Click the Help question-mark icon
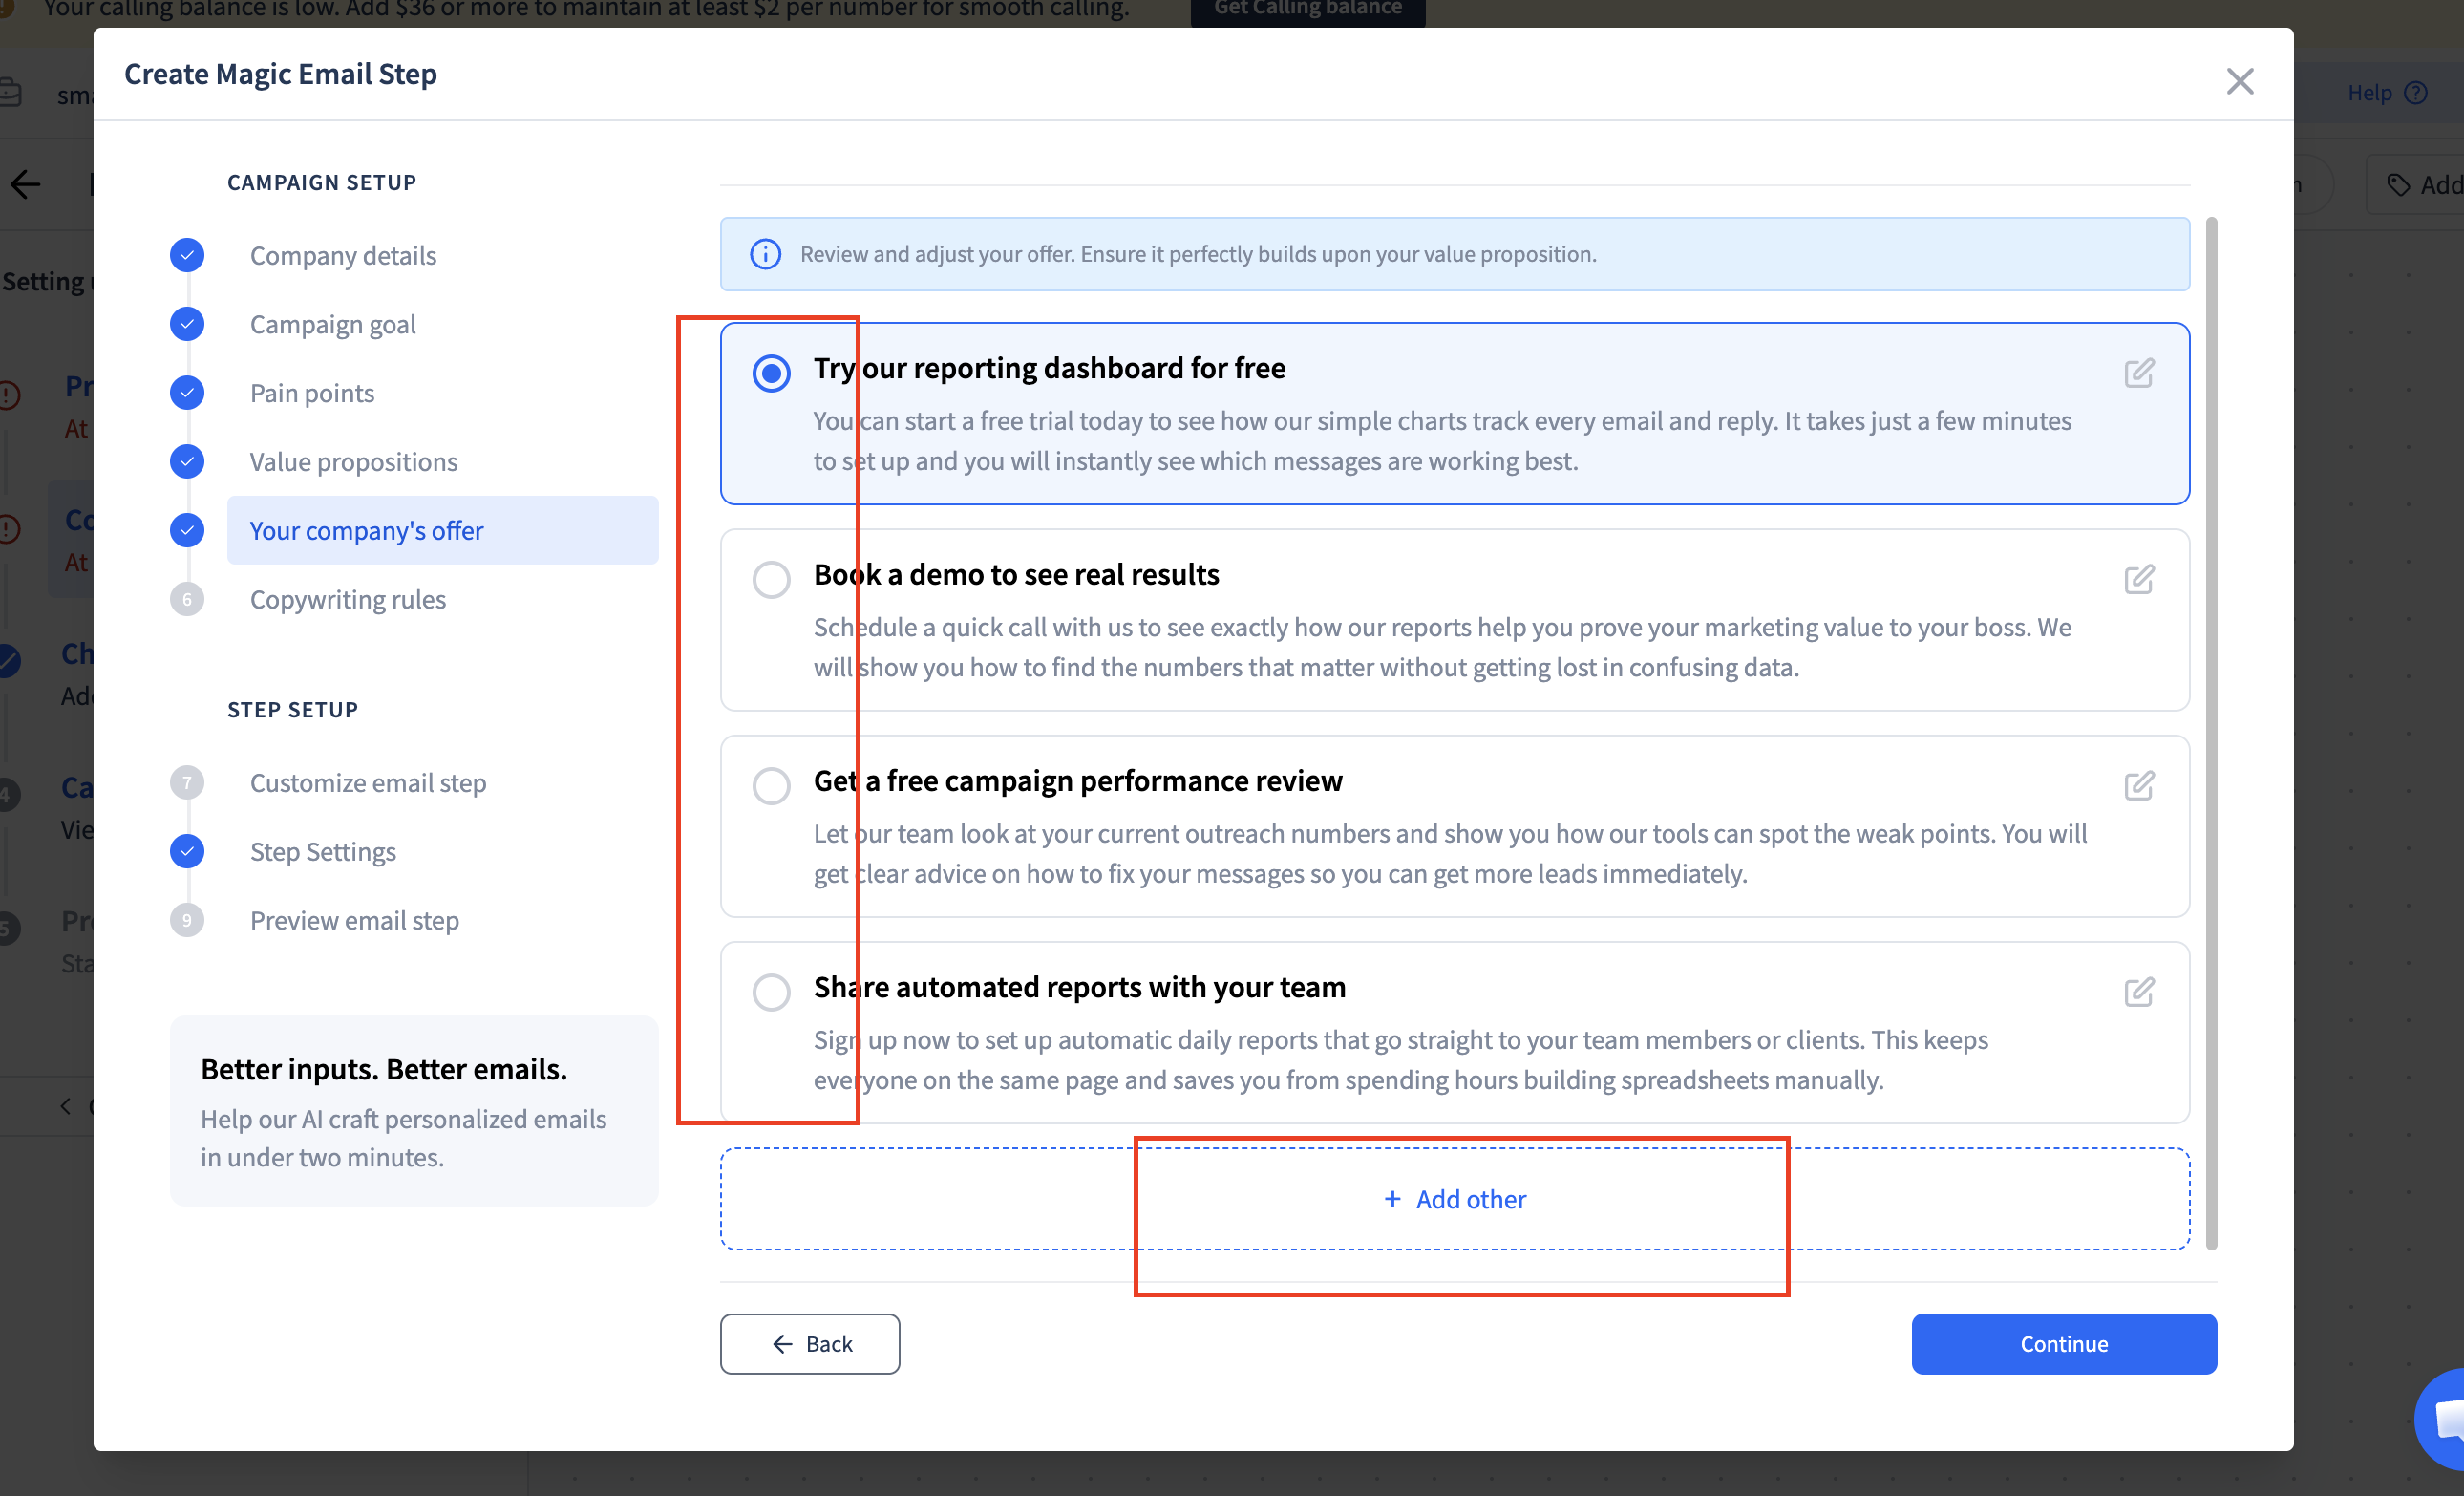This screenshot has width=2464, height=1496. [2416, 93]
